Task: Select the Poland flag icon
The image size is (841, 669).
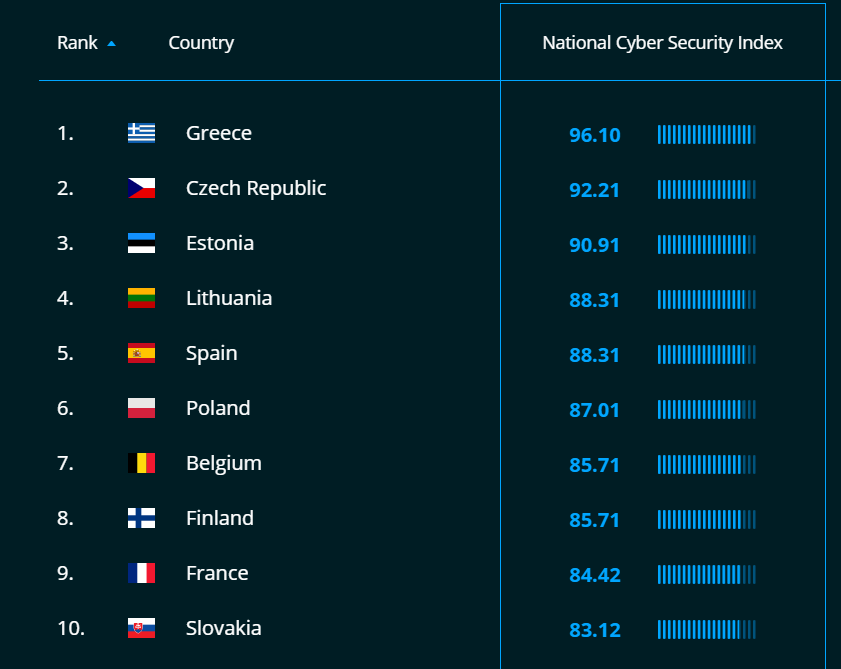Action: tap(141, 408)
